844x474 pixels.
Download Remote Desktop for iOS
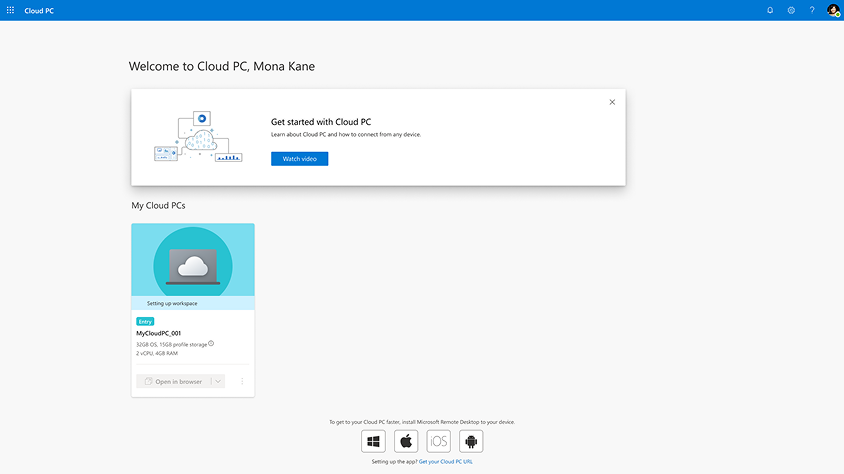(438, 441)
